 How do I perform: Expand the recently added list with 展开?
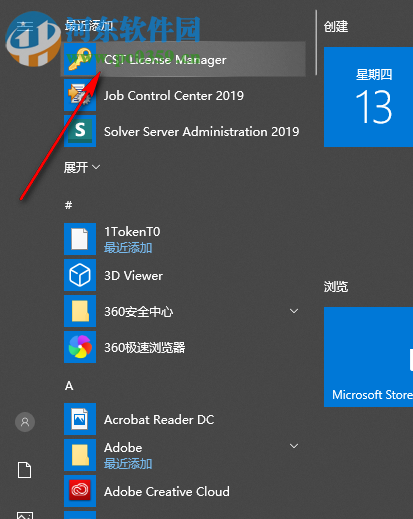pos(82,167)
